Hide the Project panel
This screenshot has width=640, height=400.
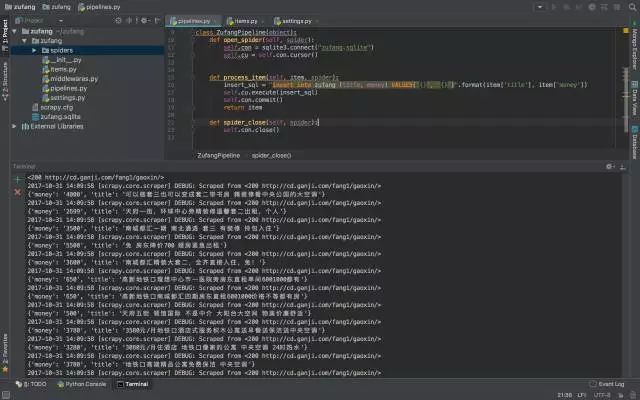[x=157, y=20]
